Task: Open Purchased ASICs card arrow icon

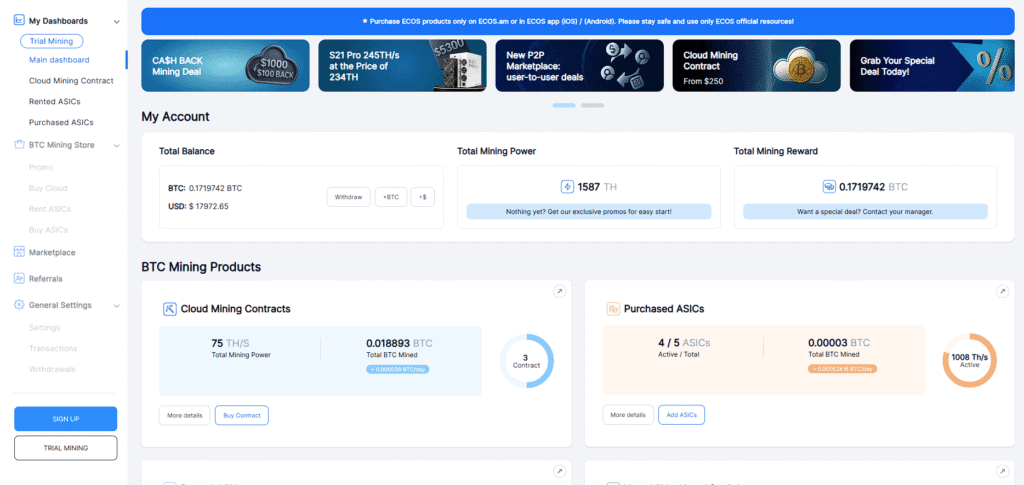Action: coord(1002,291)
